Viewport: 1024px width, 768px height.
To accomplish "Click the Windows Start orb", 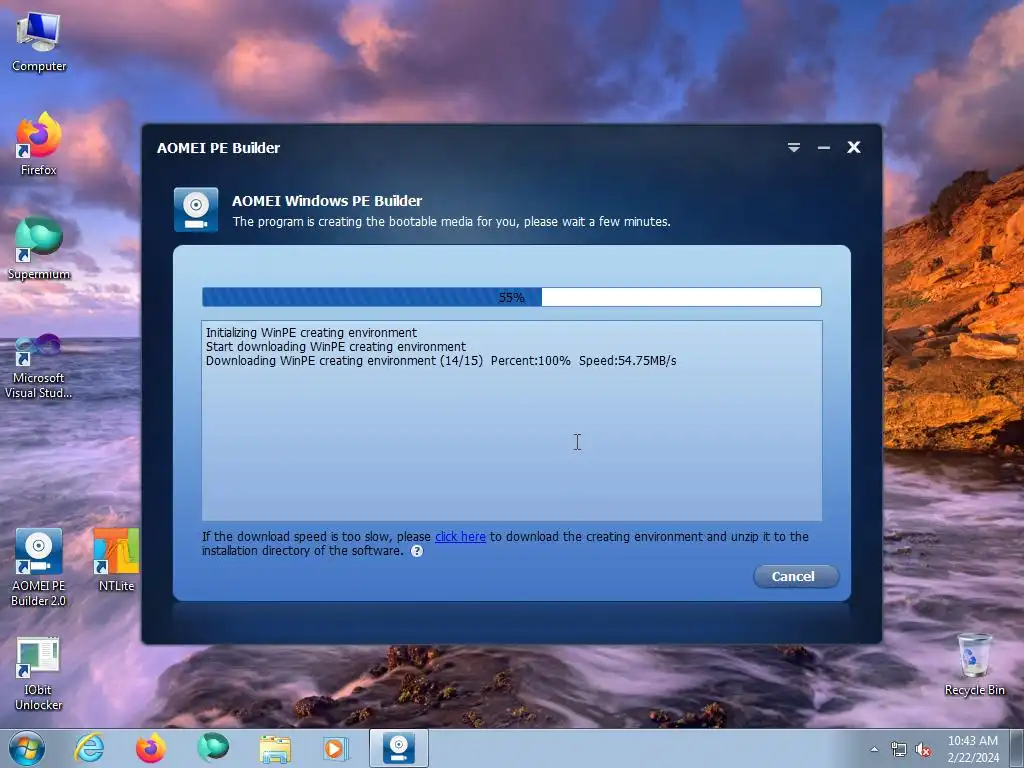I will (27, 748).
